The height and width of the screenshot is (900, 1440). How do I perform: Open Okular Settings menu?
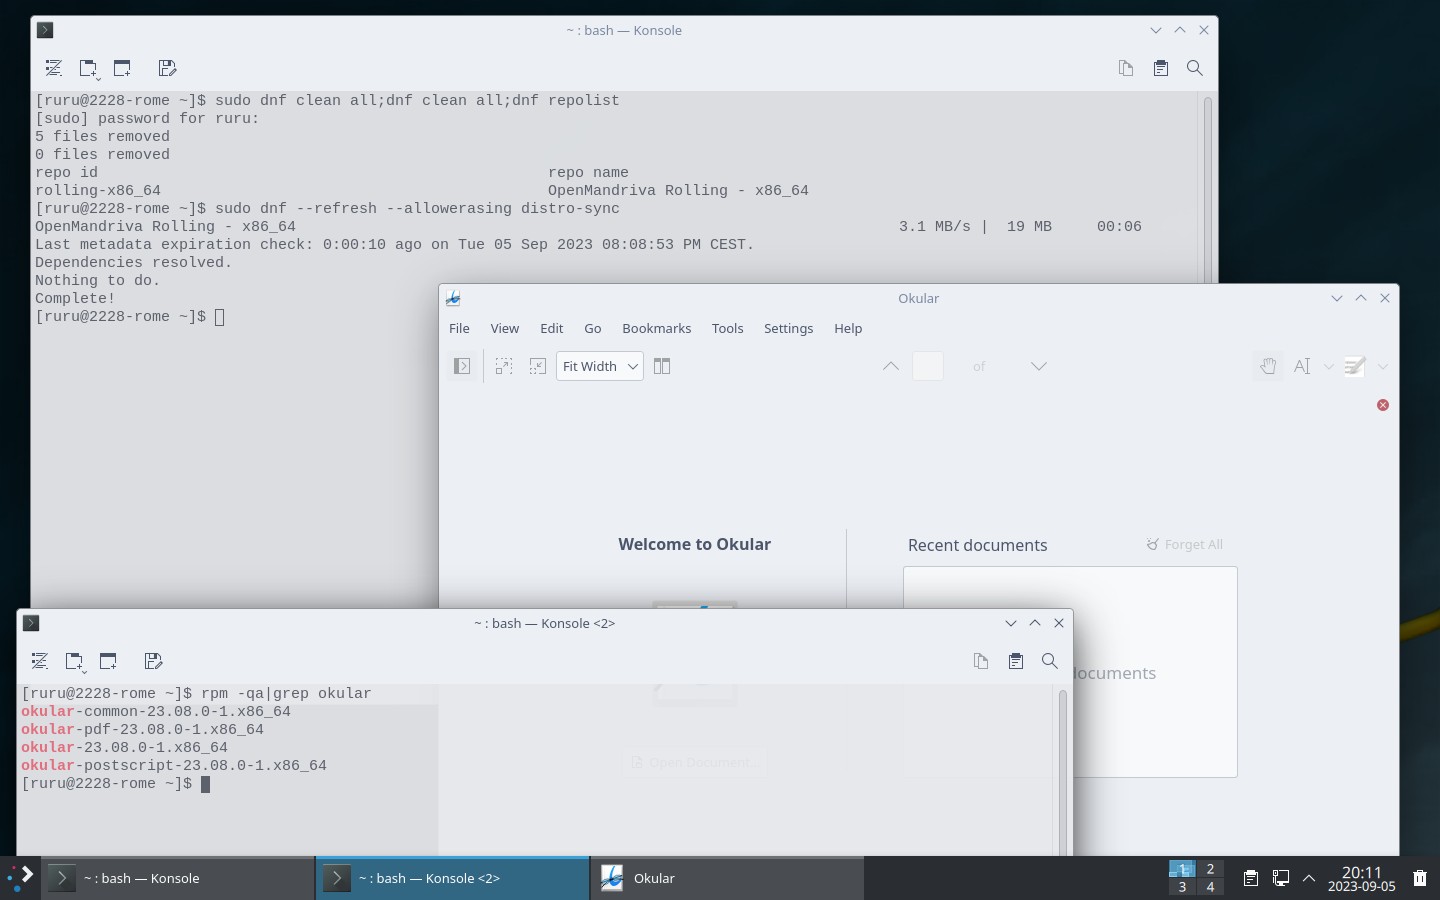pyautogui.click(x=789, y=328)
